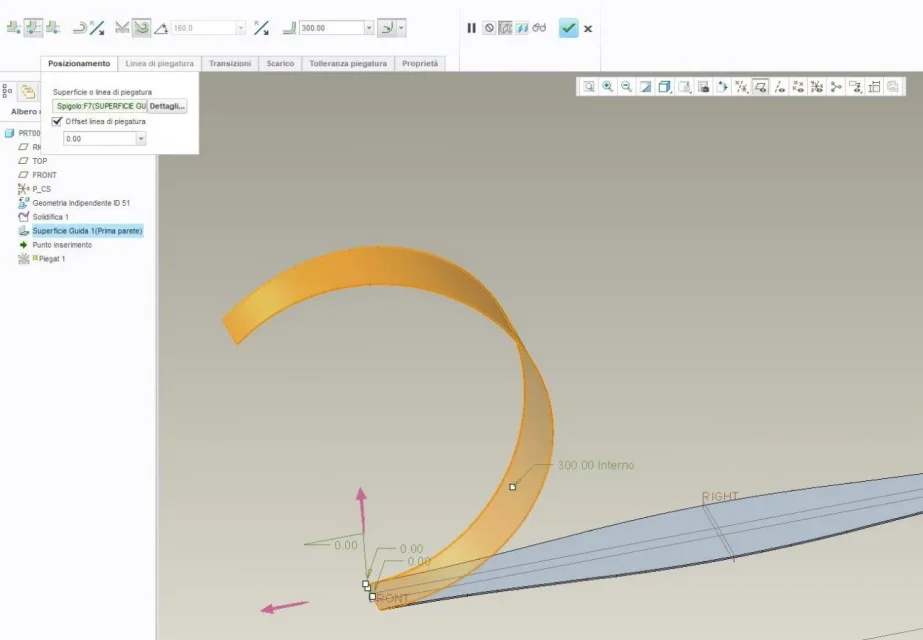Click the Spigolo:F7 bend line reference field
This screenshot has width=923, height=640.
coord(100,105)
